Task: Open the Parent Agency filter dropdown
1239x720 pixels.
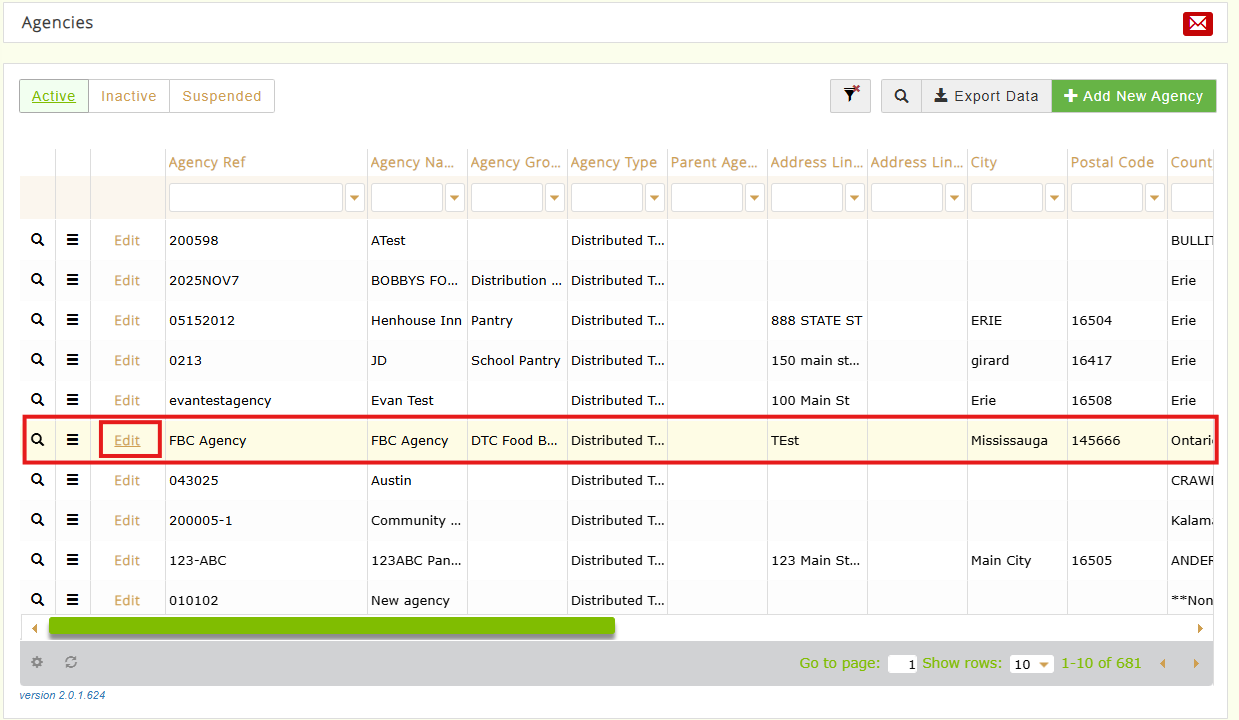Action: pyautogui.click(x=755, y=198)
